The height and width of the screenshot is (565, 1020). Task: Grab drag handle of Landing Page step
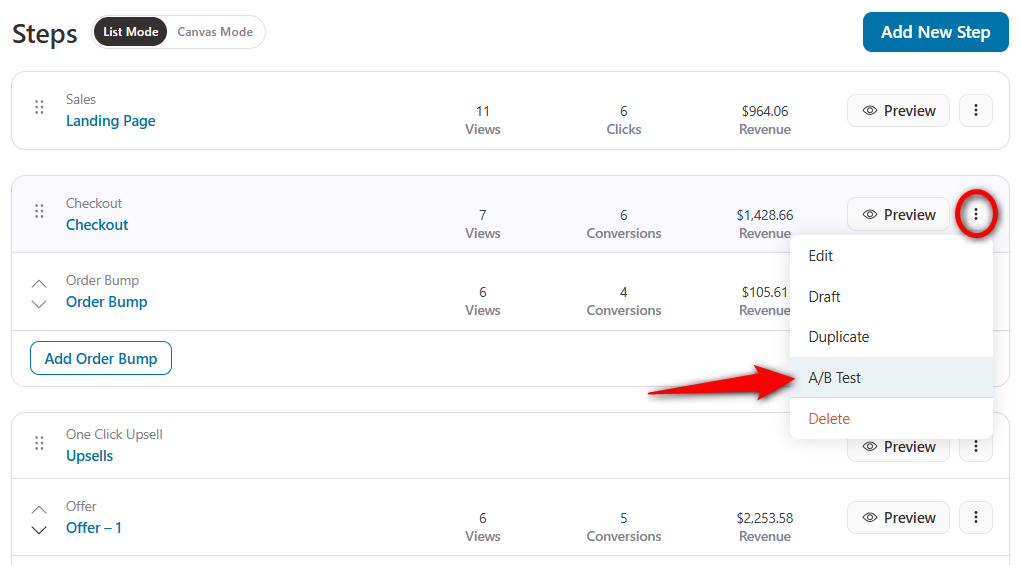pyautogui.click(x=39, y=107)
